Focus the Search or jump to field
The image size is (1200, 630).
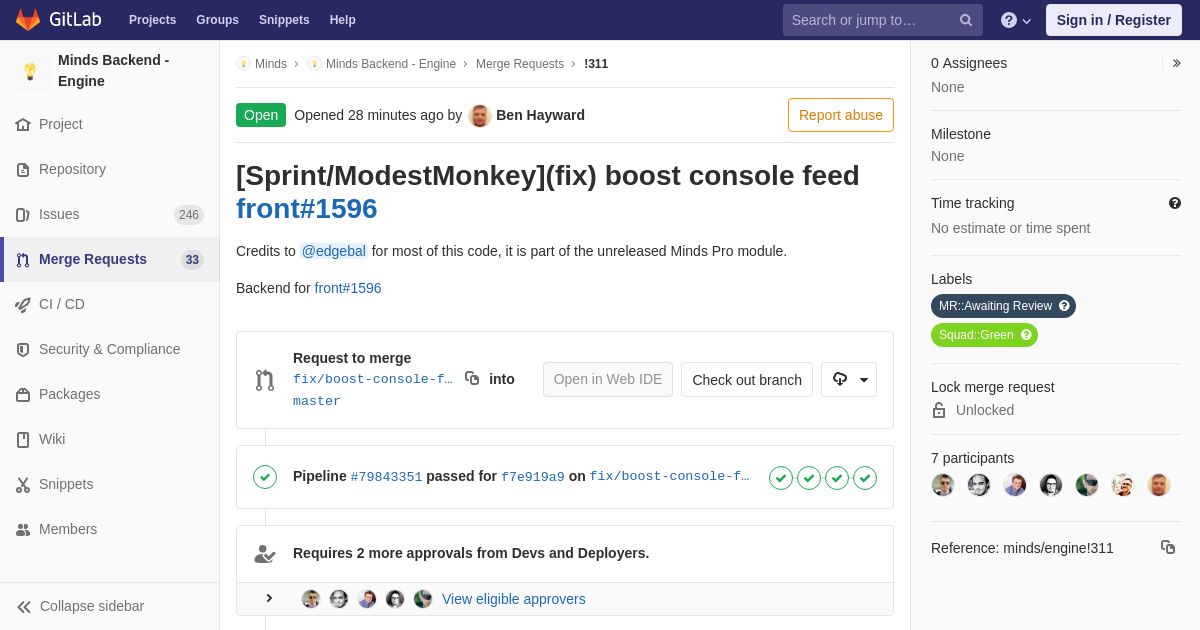(x=883, y=20)
